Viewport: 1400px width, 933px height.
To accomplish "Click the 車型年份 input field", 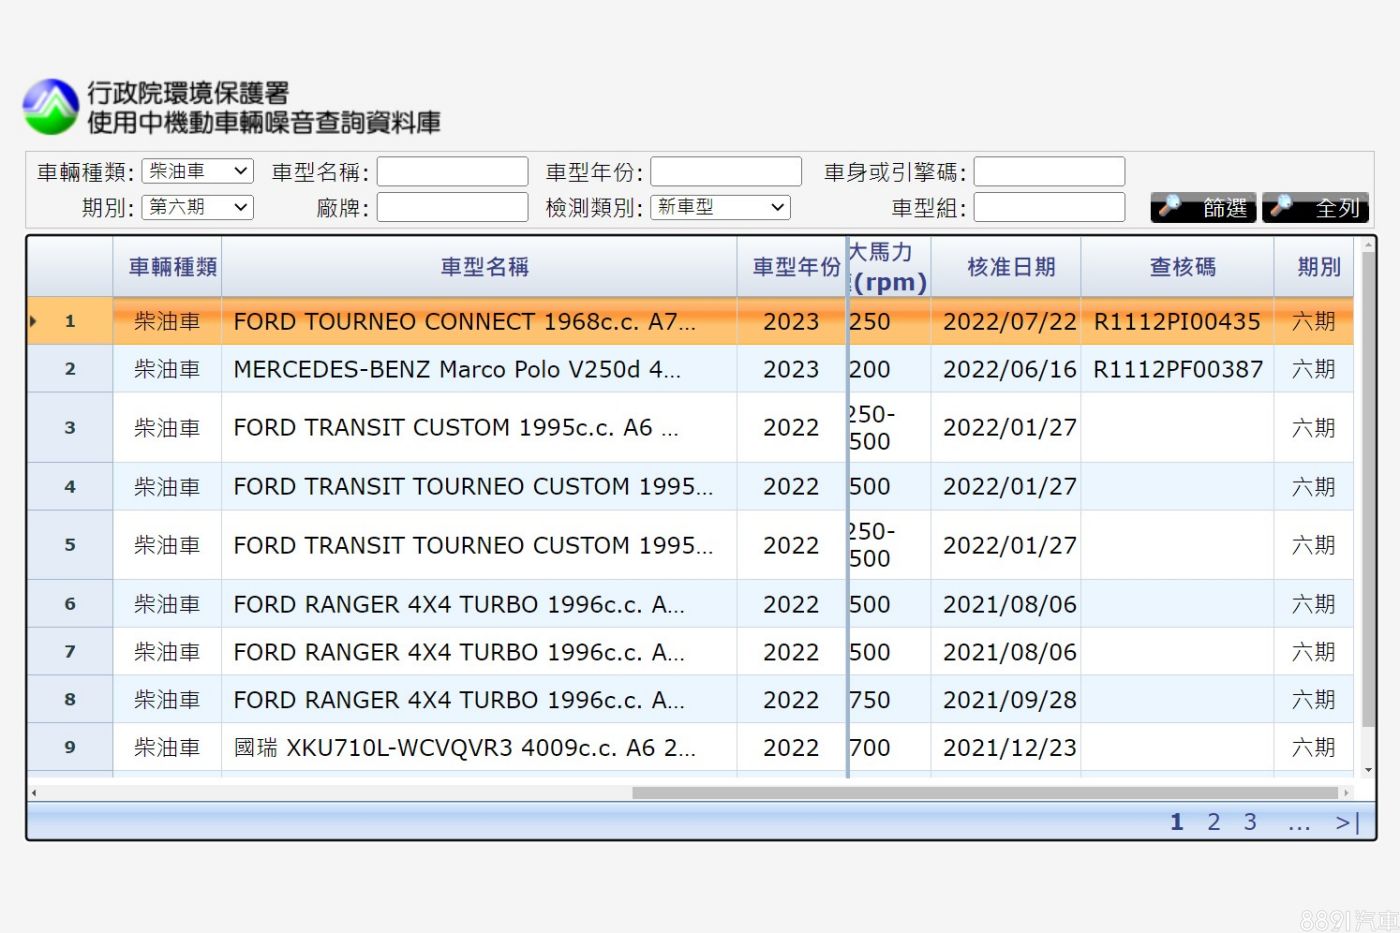I will pos(726,171).
